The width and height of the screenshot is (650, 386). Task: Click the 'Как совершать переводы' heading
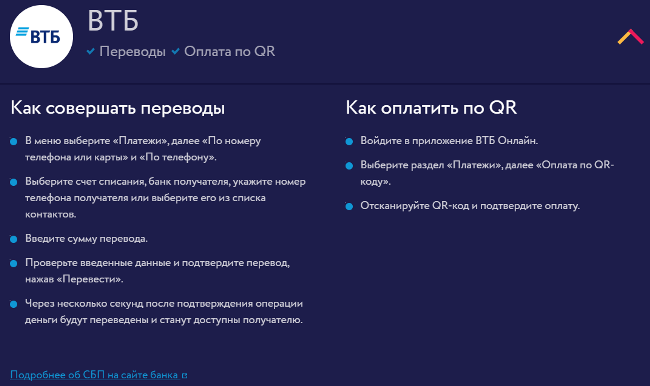pyautogui.click(x=118, y=108)
